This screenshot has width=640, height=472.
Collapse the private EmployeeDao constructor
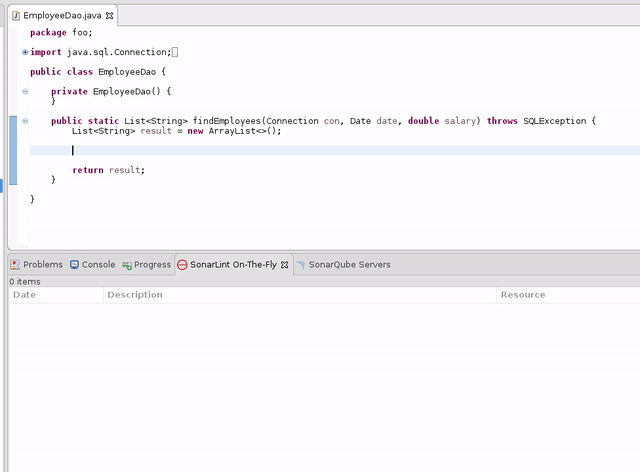click(25, 91)
